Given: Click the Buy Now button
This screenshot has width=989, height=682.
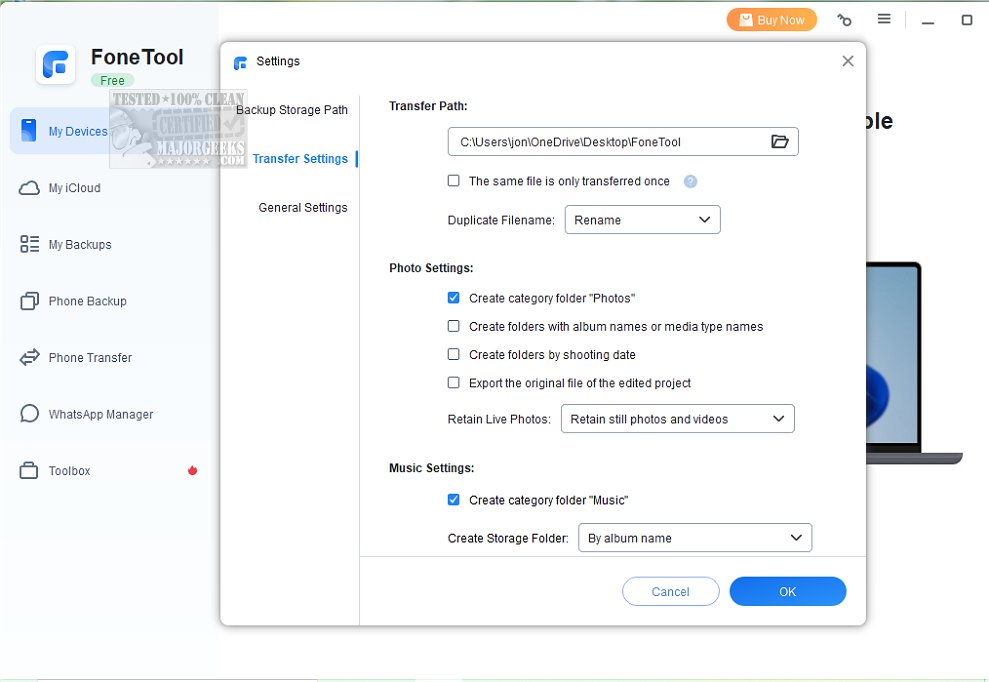Looking at the screenshot, I should click(x=771, y=20).
